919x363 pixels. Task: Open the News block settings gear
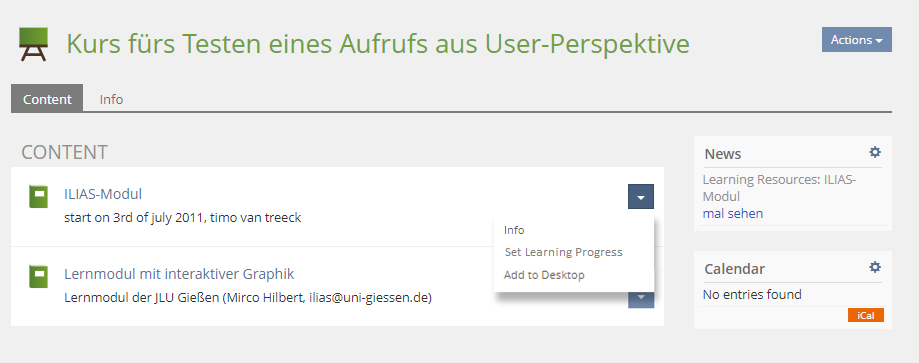[x=874, y=152]
